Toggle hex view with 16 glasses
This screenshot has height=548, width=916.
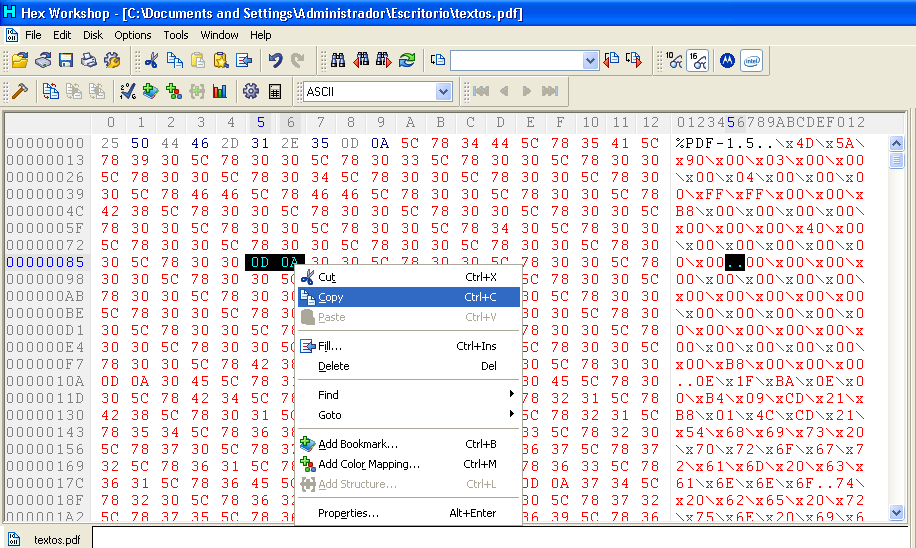click(x=698, y=60)
